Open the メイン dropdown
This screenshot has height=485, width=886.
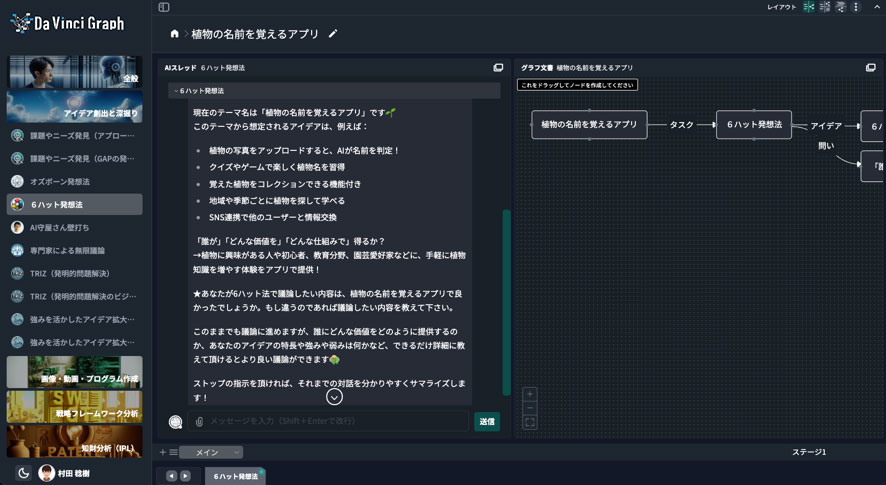(x=211, y=452)
